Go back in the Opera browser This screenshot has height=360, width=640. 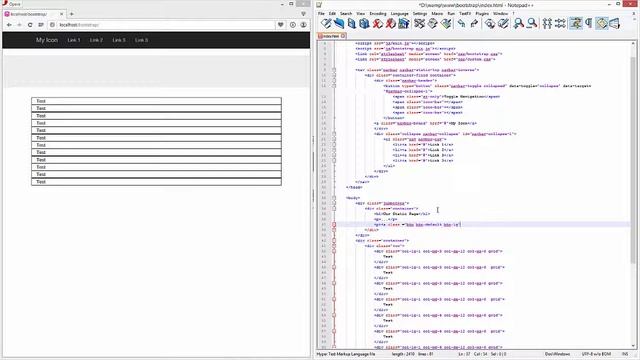(9, 25)
